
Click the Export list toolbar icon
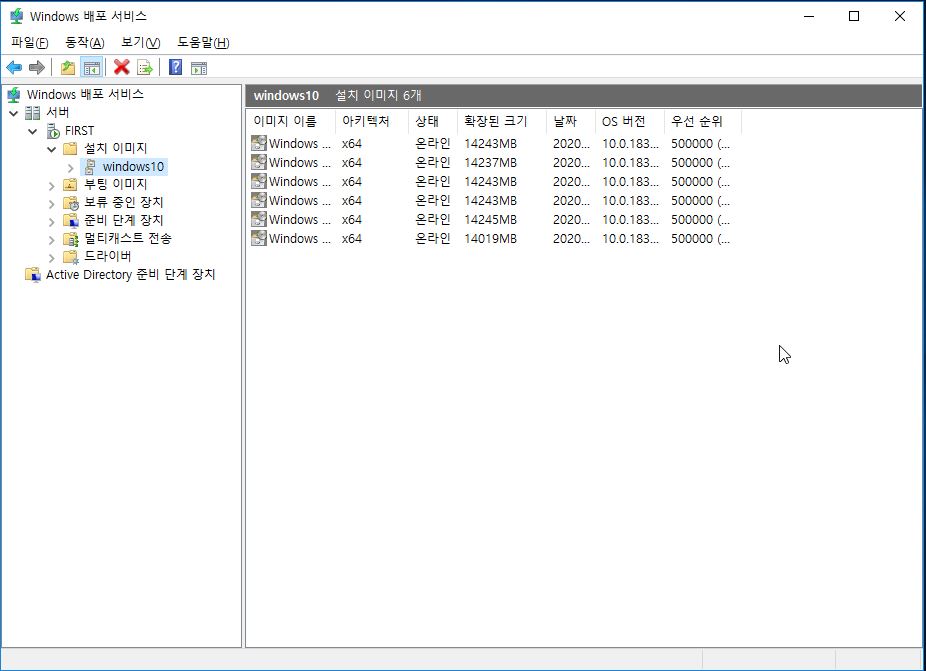tap(145, 67)
